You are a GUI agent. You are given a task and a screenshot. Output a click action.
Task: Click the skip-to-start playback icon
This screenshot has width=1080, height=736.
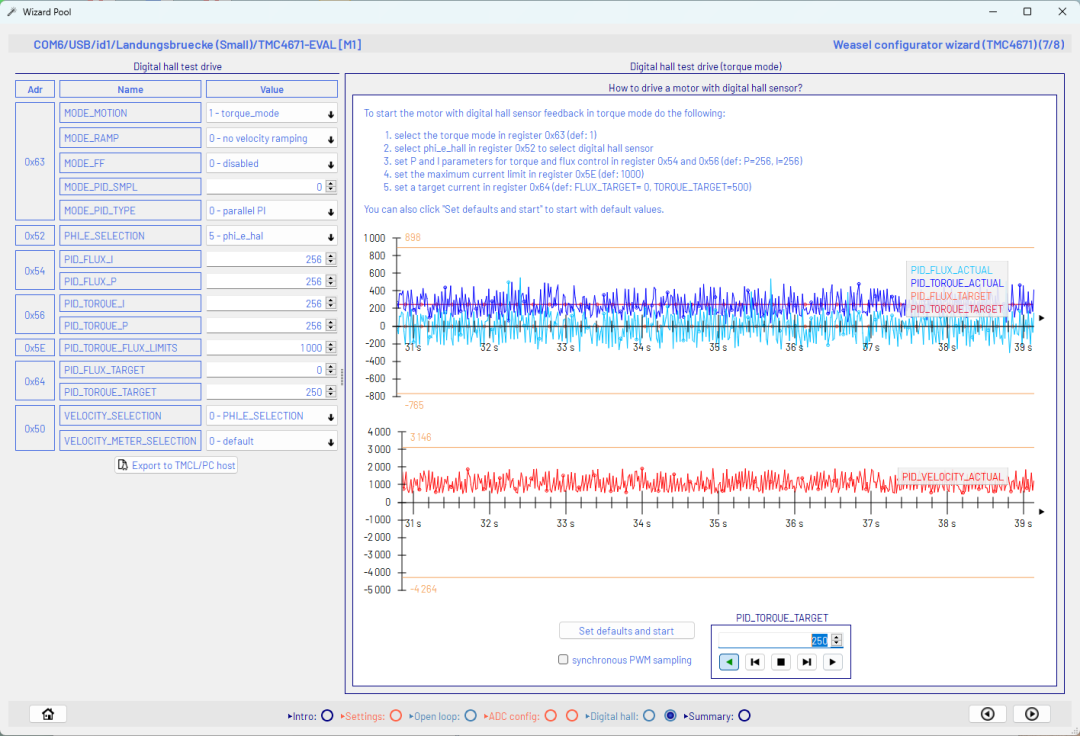[x=755, y=662]
